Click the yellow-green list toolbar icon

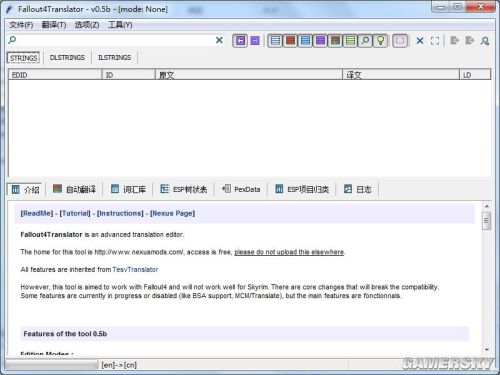(350, 41)
